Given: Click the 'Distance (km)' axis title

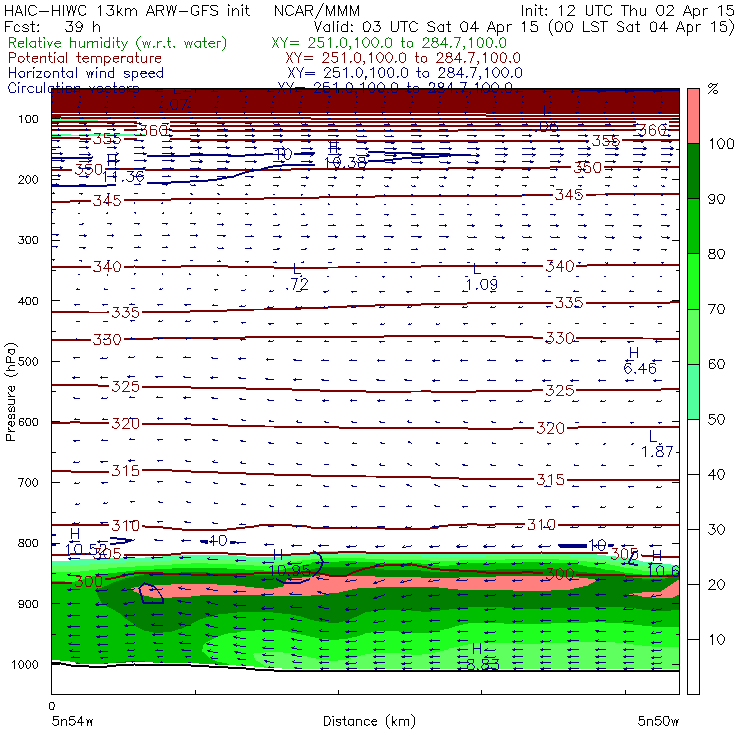Looking at the screenshot, I should point(369,721).
